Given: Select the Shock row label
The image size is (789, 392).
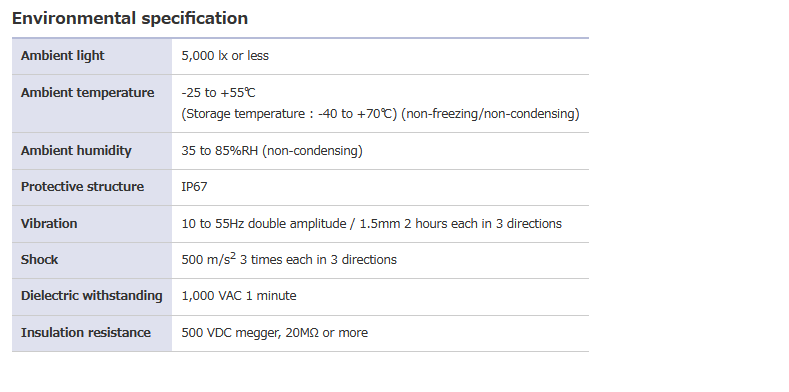Looking at the screenshot, I should [x=39, y=260].
